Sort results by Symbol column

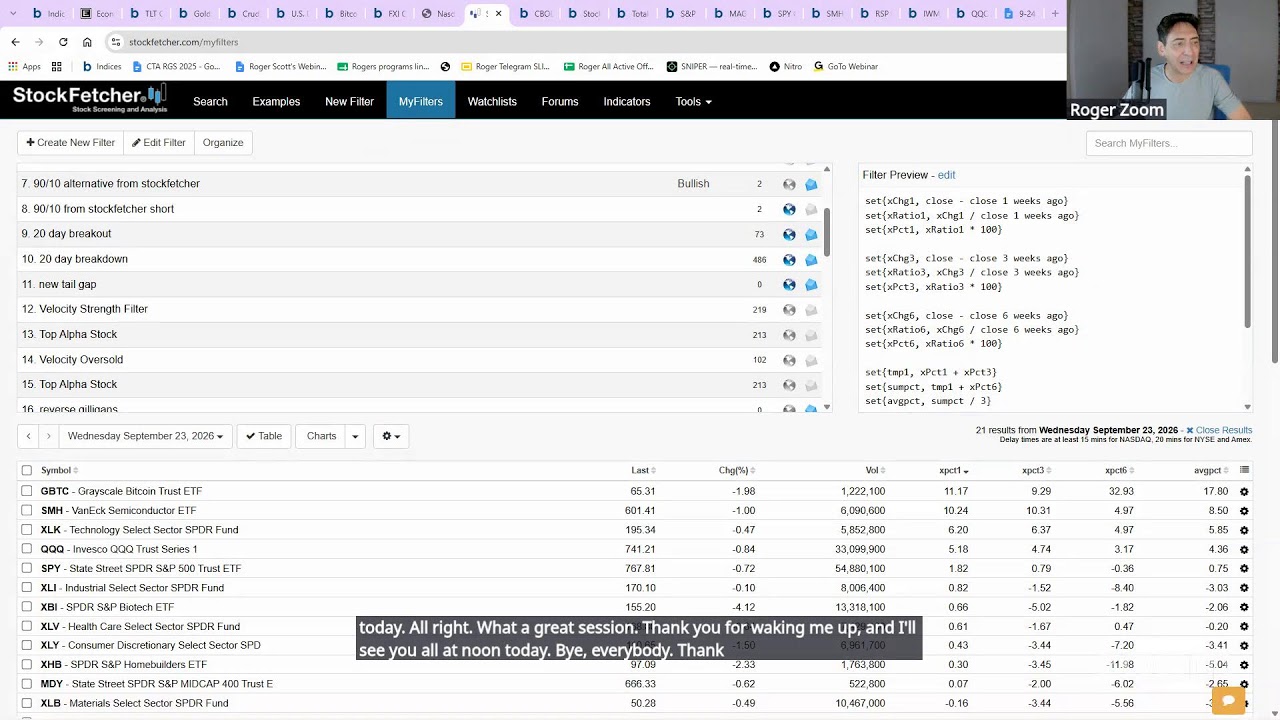pyautogui.click(x=59, y=470)
